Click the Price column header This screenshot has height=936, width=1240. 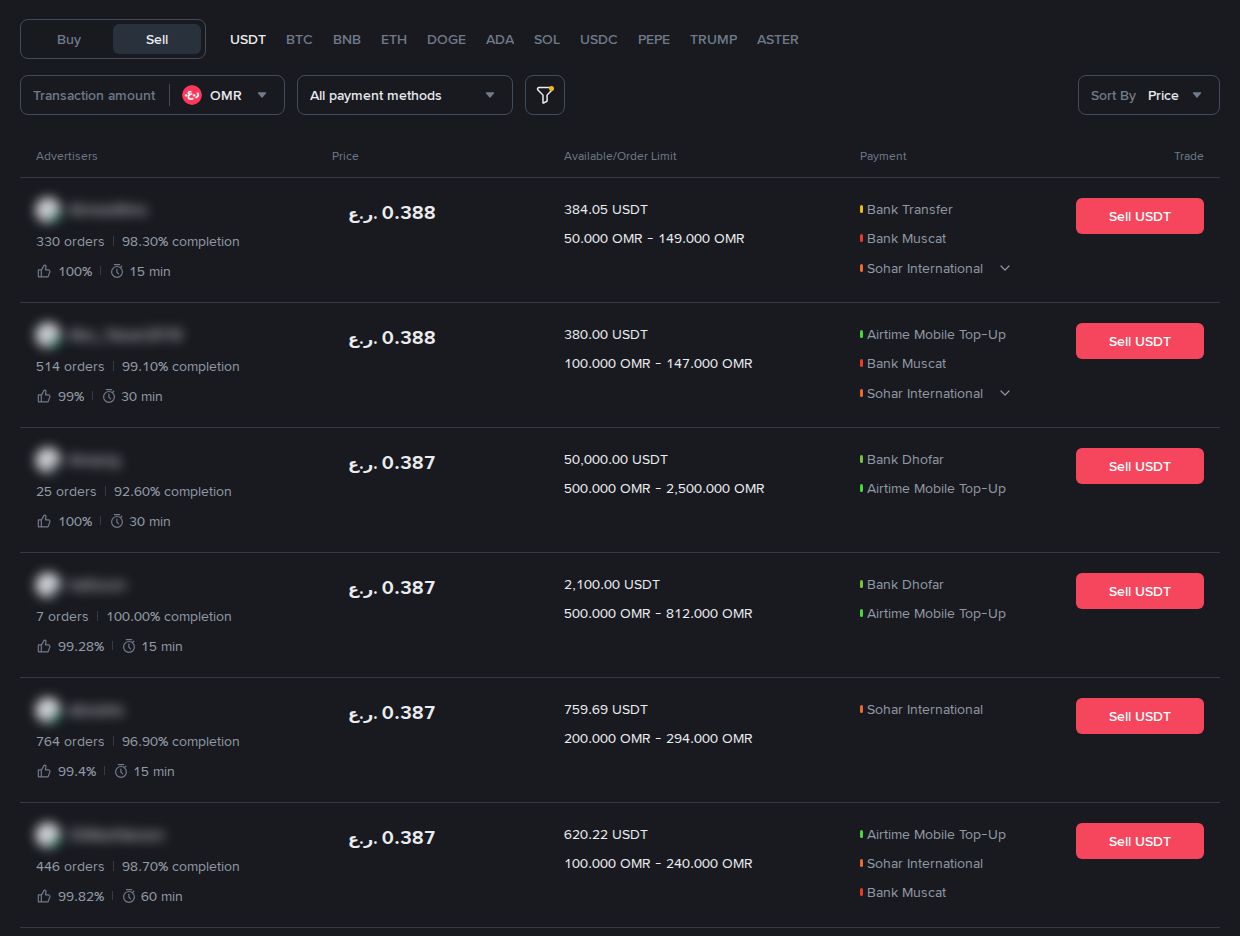(x=345, y=156)
